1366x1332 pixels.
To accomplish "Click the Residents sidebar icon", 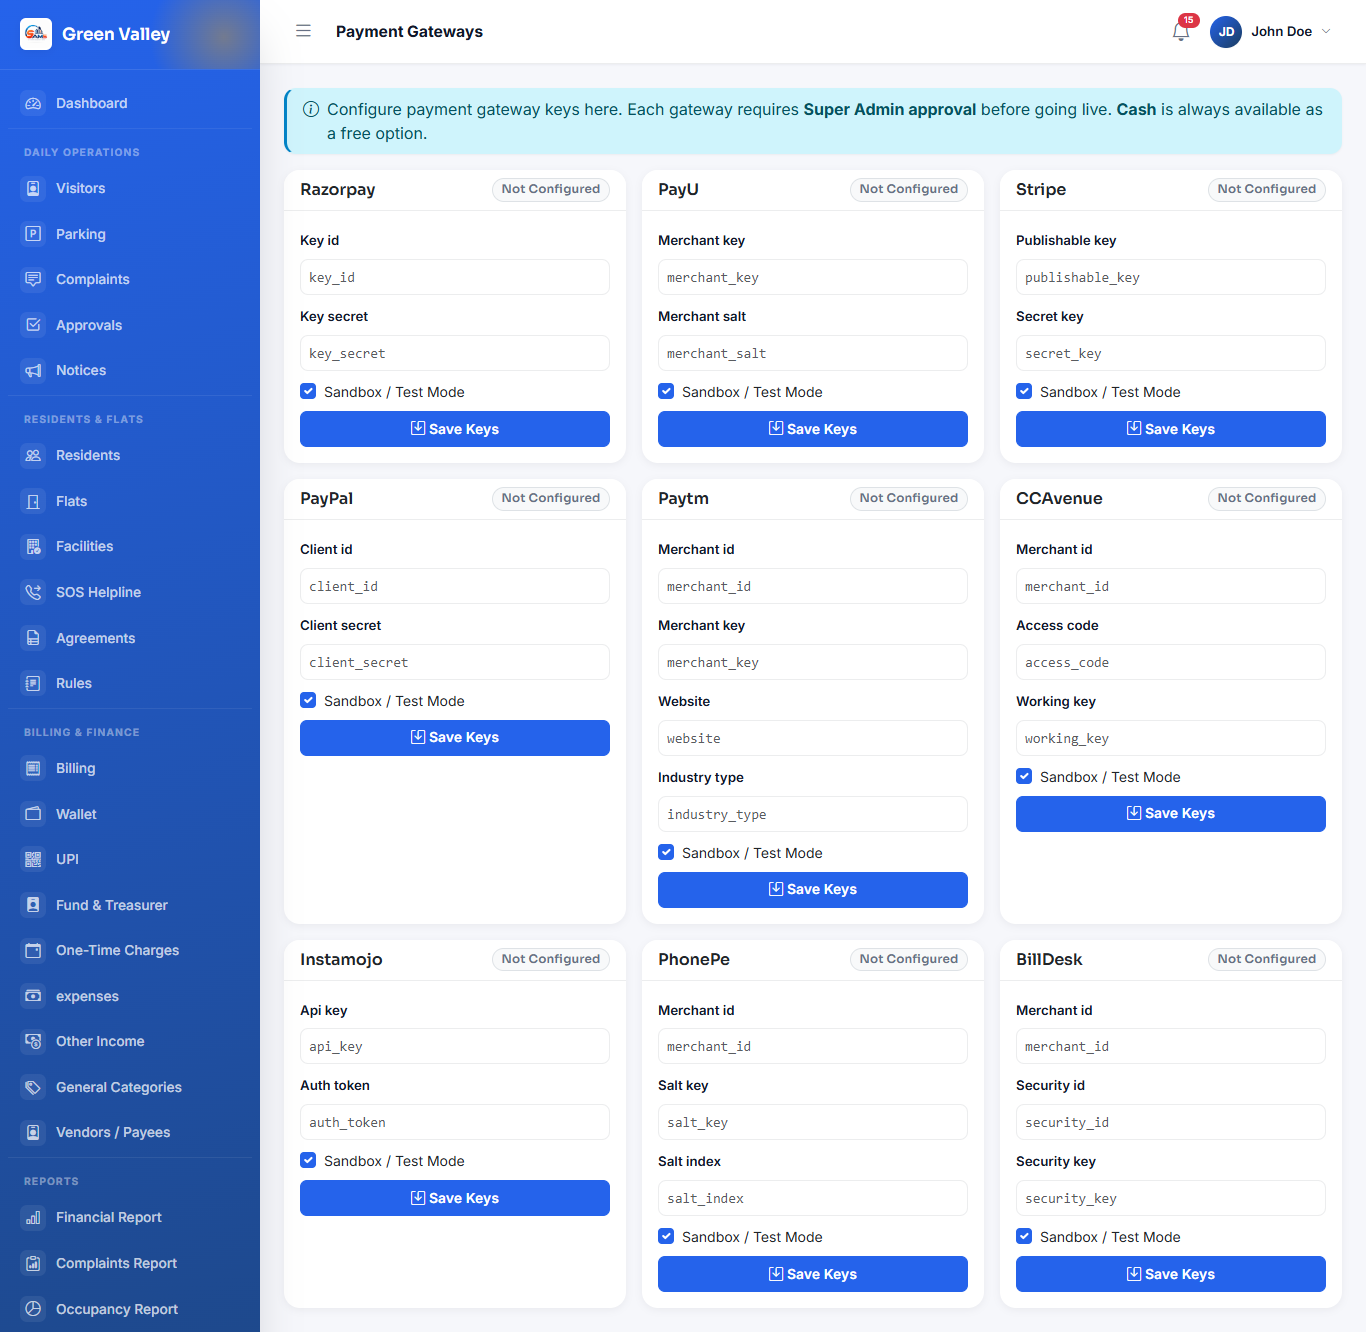I will tap(33, 455).
